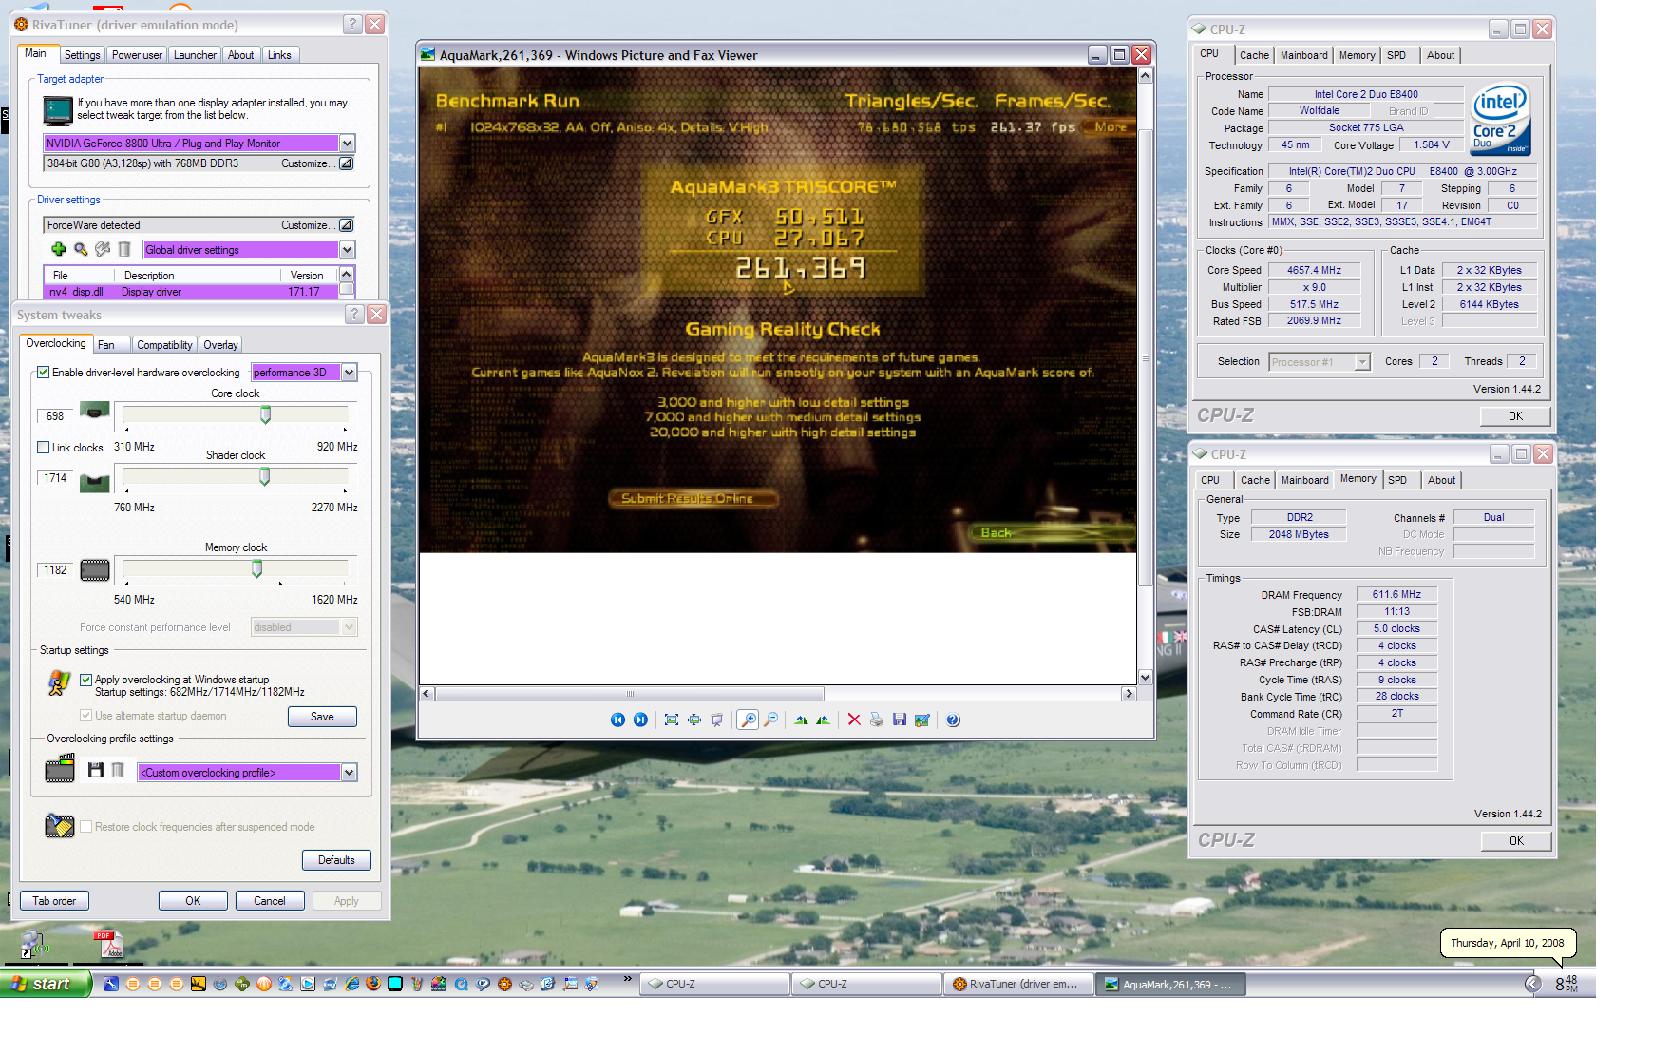Go to previous image in Picture Viewer
This screenshot has height=1050, width=1680.
tap(617, 720)
